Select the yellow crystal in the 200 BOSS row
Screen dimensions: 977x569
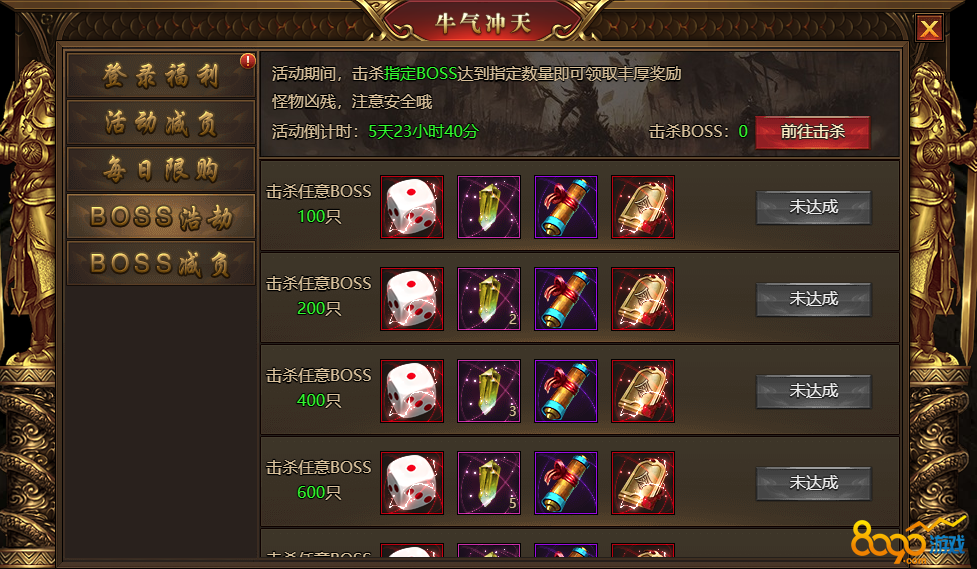point(489,299)
